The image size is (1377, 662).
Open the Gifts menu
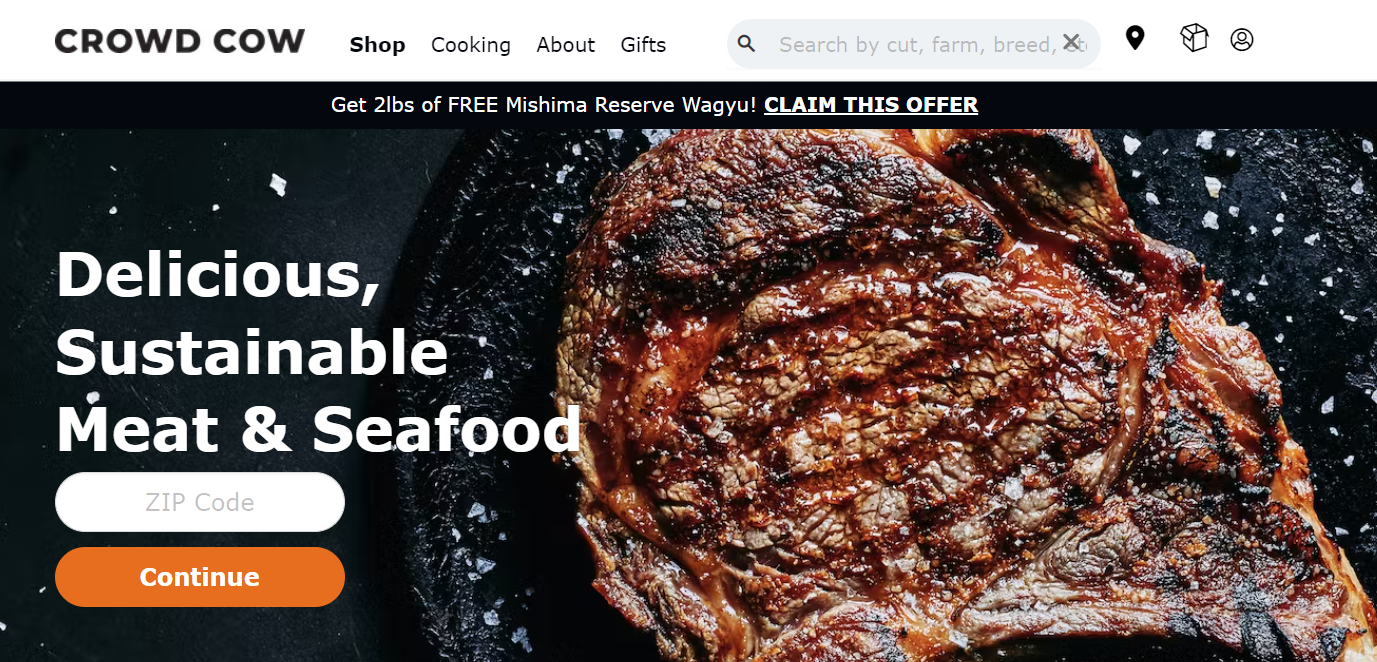point(643,45)
